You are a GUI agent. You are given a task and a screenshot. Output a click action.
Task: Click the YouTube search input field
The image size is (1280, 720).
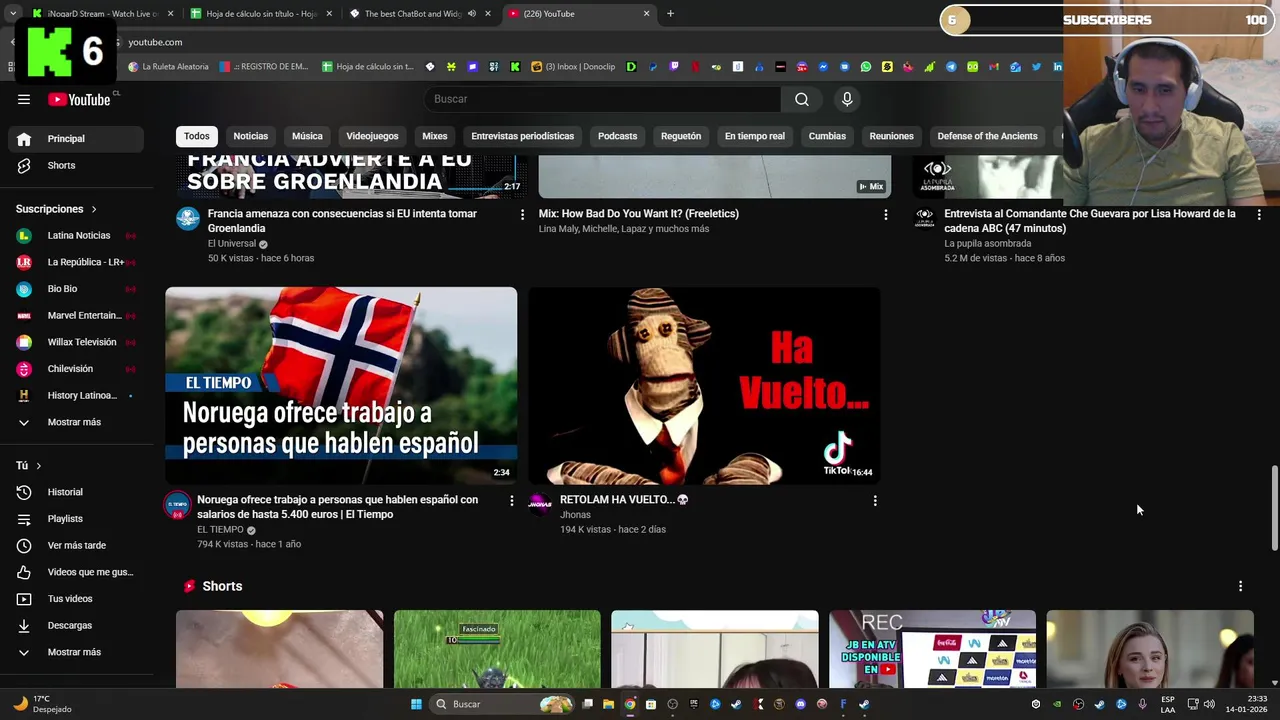(x=603, y=99)
